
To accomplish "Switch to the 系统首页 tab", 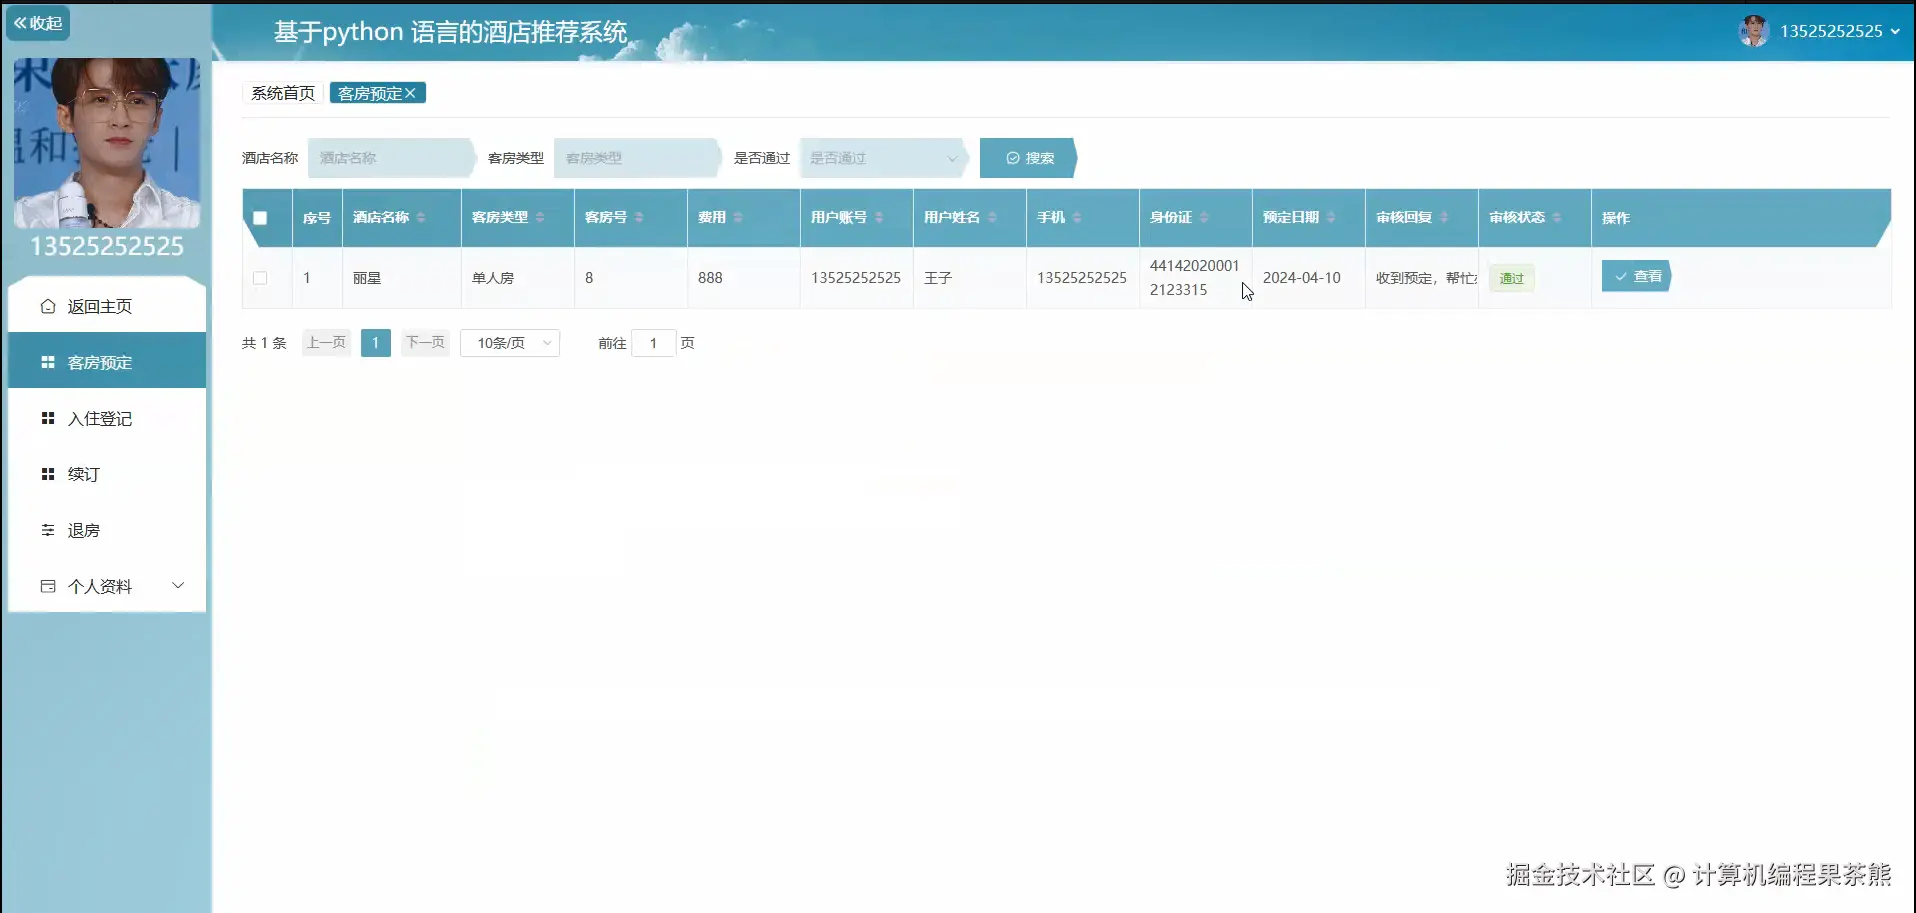I will (280, 93).
